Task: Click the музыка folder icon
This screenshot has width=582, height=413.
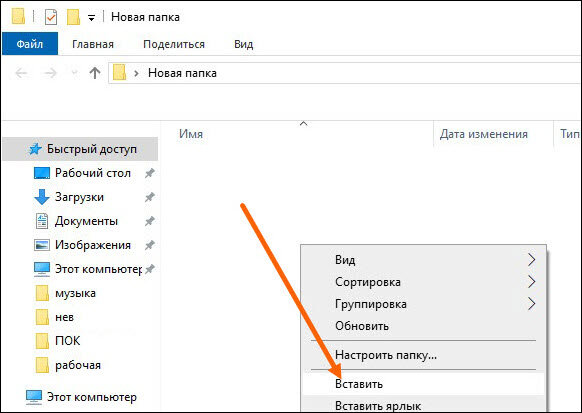Action: click(42, 293)
